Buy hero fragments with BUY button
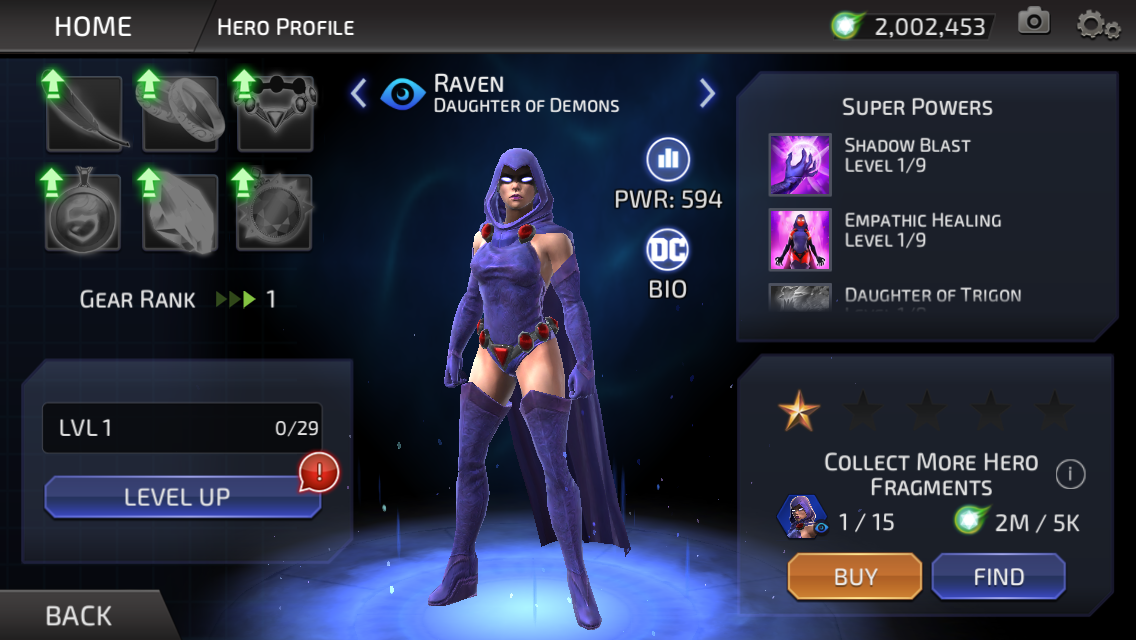The width and height of the screenshot is (1136, 640). coord(855,576)
